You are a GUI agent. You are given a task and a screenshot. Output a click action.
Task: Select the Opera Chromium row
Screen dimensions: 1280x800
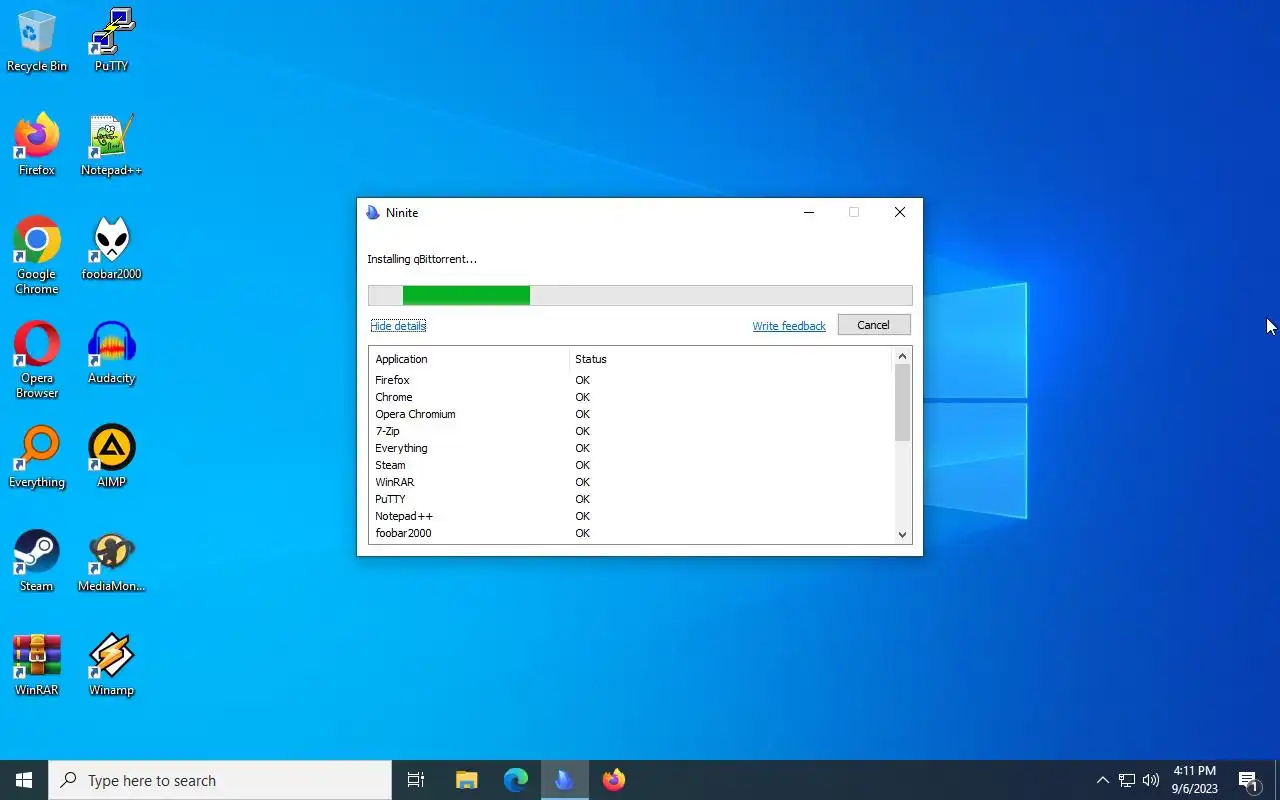click(x=630, y=414)
